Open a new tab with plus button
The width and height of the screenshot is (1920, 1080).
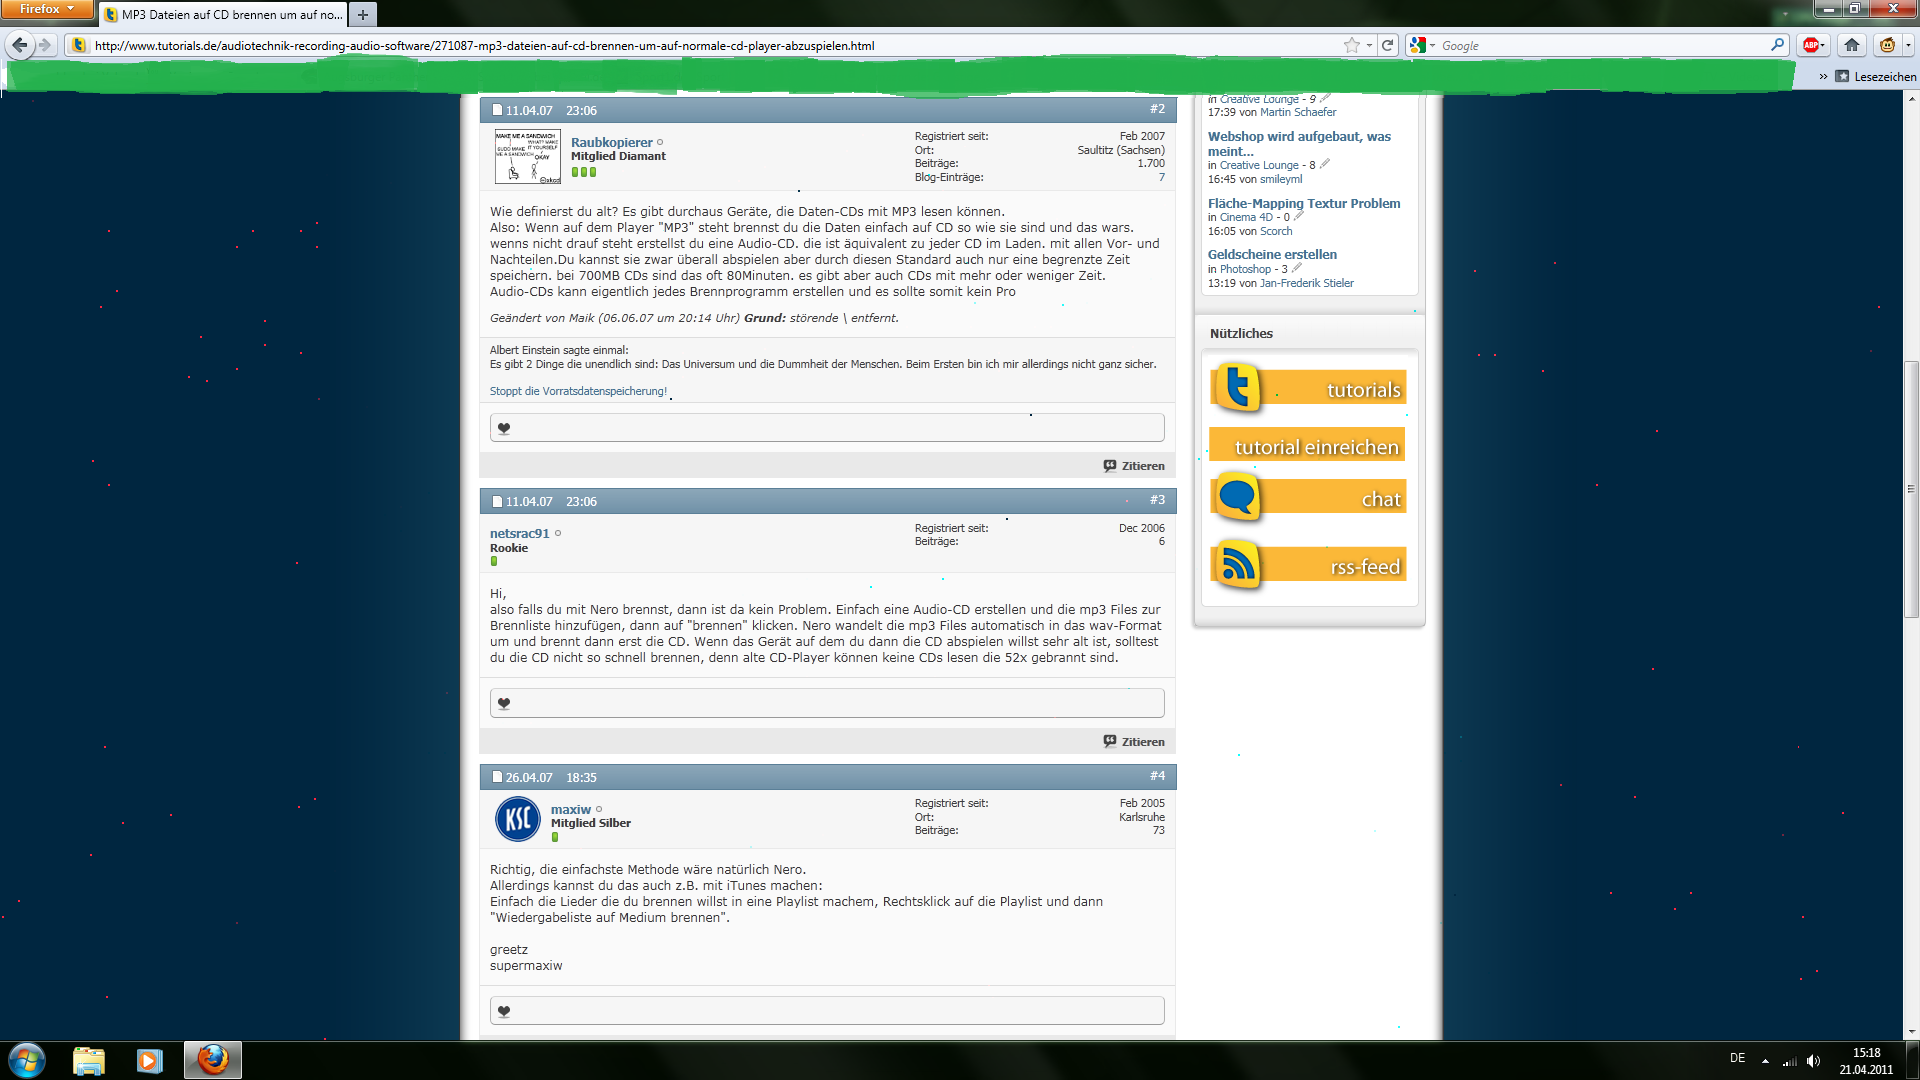[x=363, y=15]
